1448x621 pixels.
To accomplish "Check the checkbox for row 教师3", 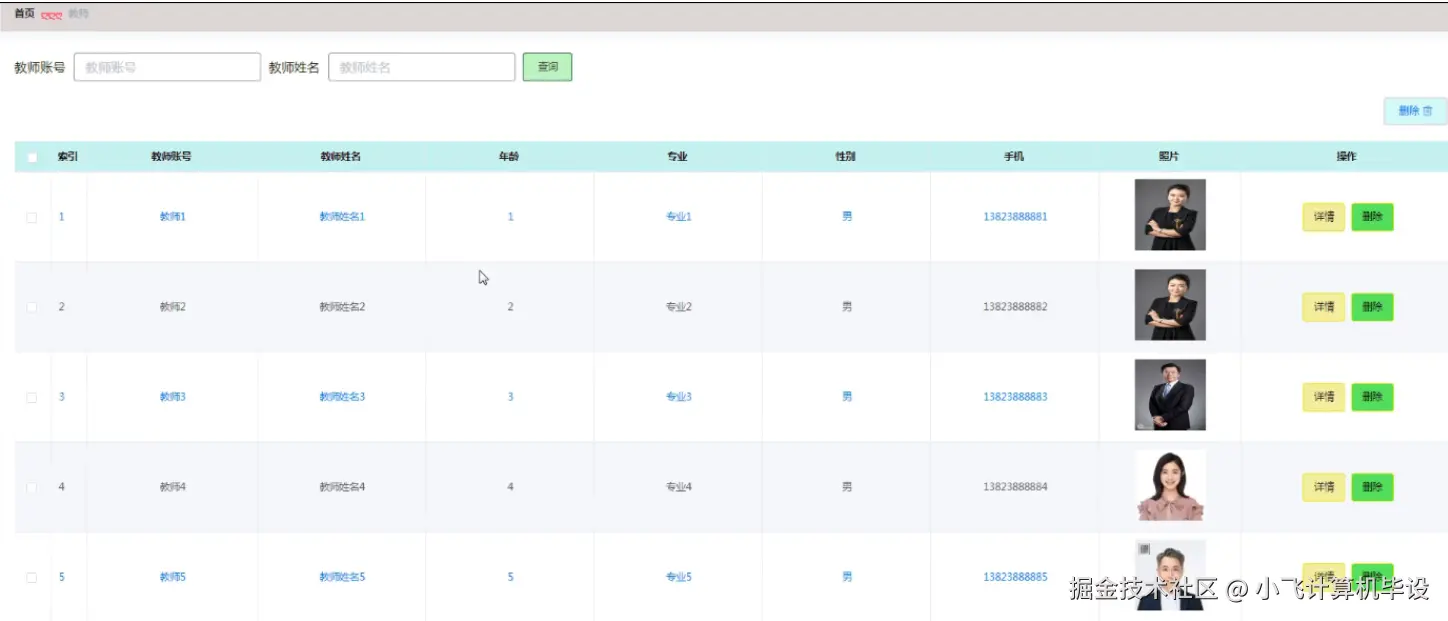I will click(x=32, y=397).
